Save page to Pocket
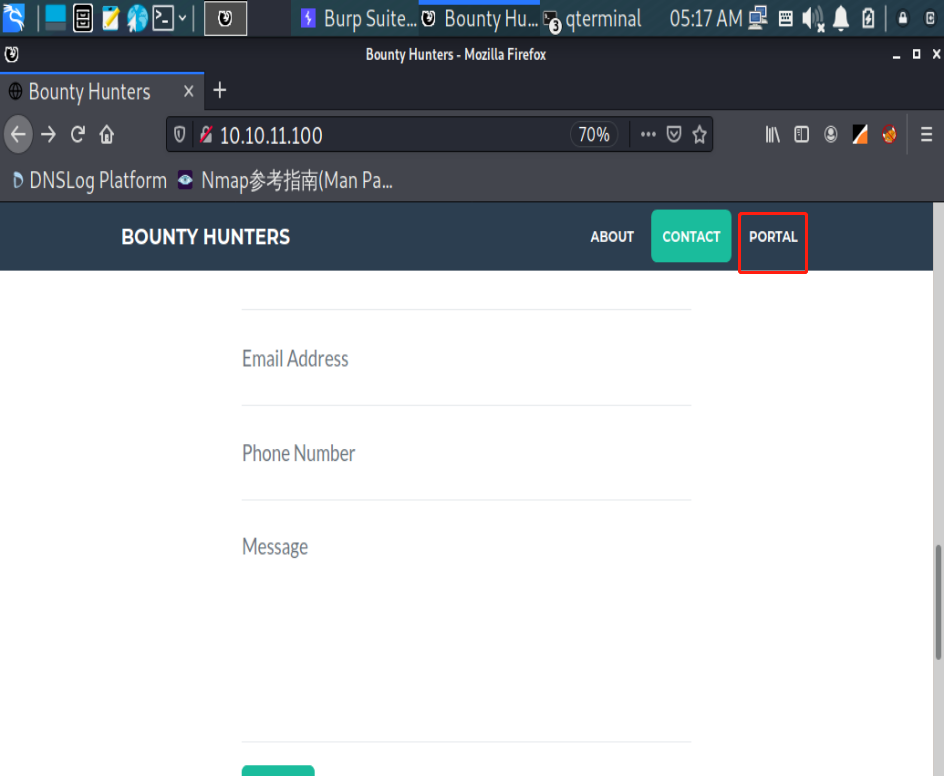Screen dimensions: 944x776 pyautogui.click(x=674, y=134)
